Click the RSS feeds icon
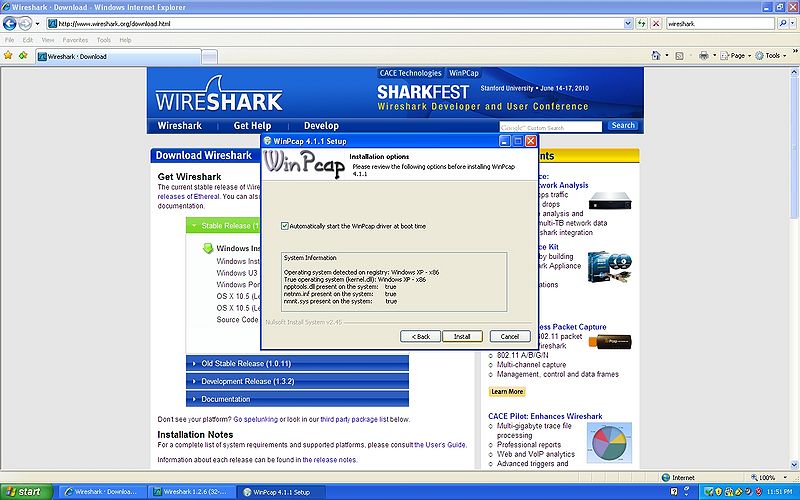 click(679, 56)
